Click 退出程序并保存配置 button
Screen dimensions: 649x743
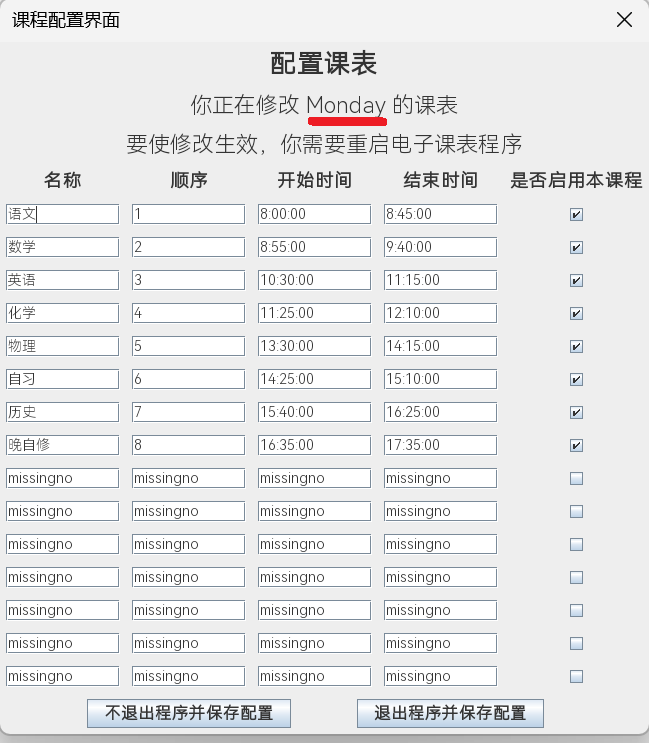[x=450, y=713]
